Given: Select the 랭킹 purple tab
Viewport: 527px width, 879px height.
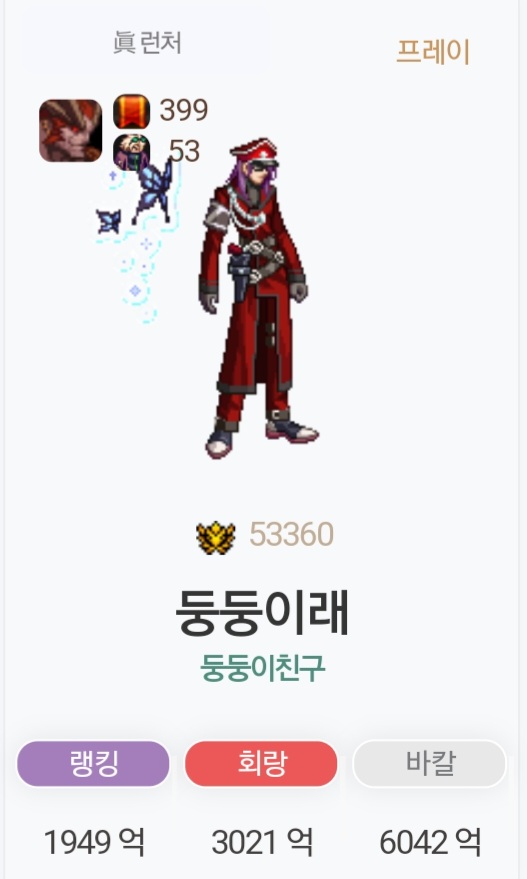Looking at the screenshot, I should point(93,764).
